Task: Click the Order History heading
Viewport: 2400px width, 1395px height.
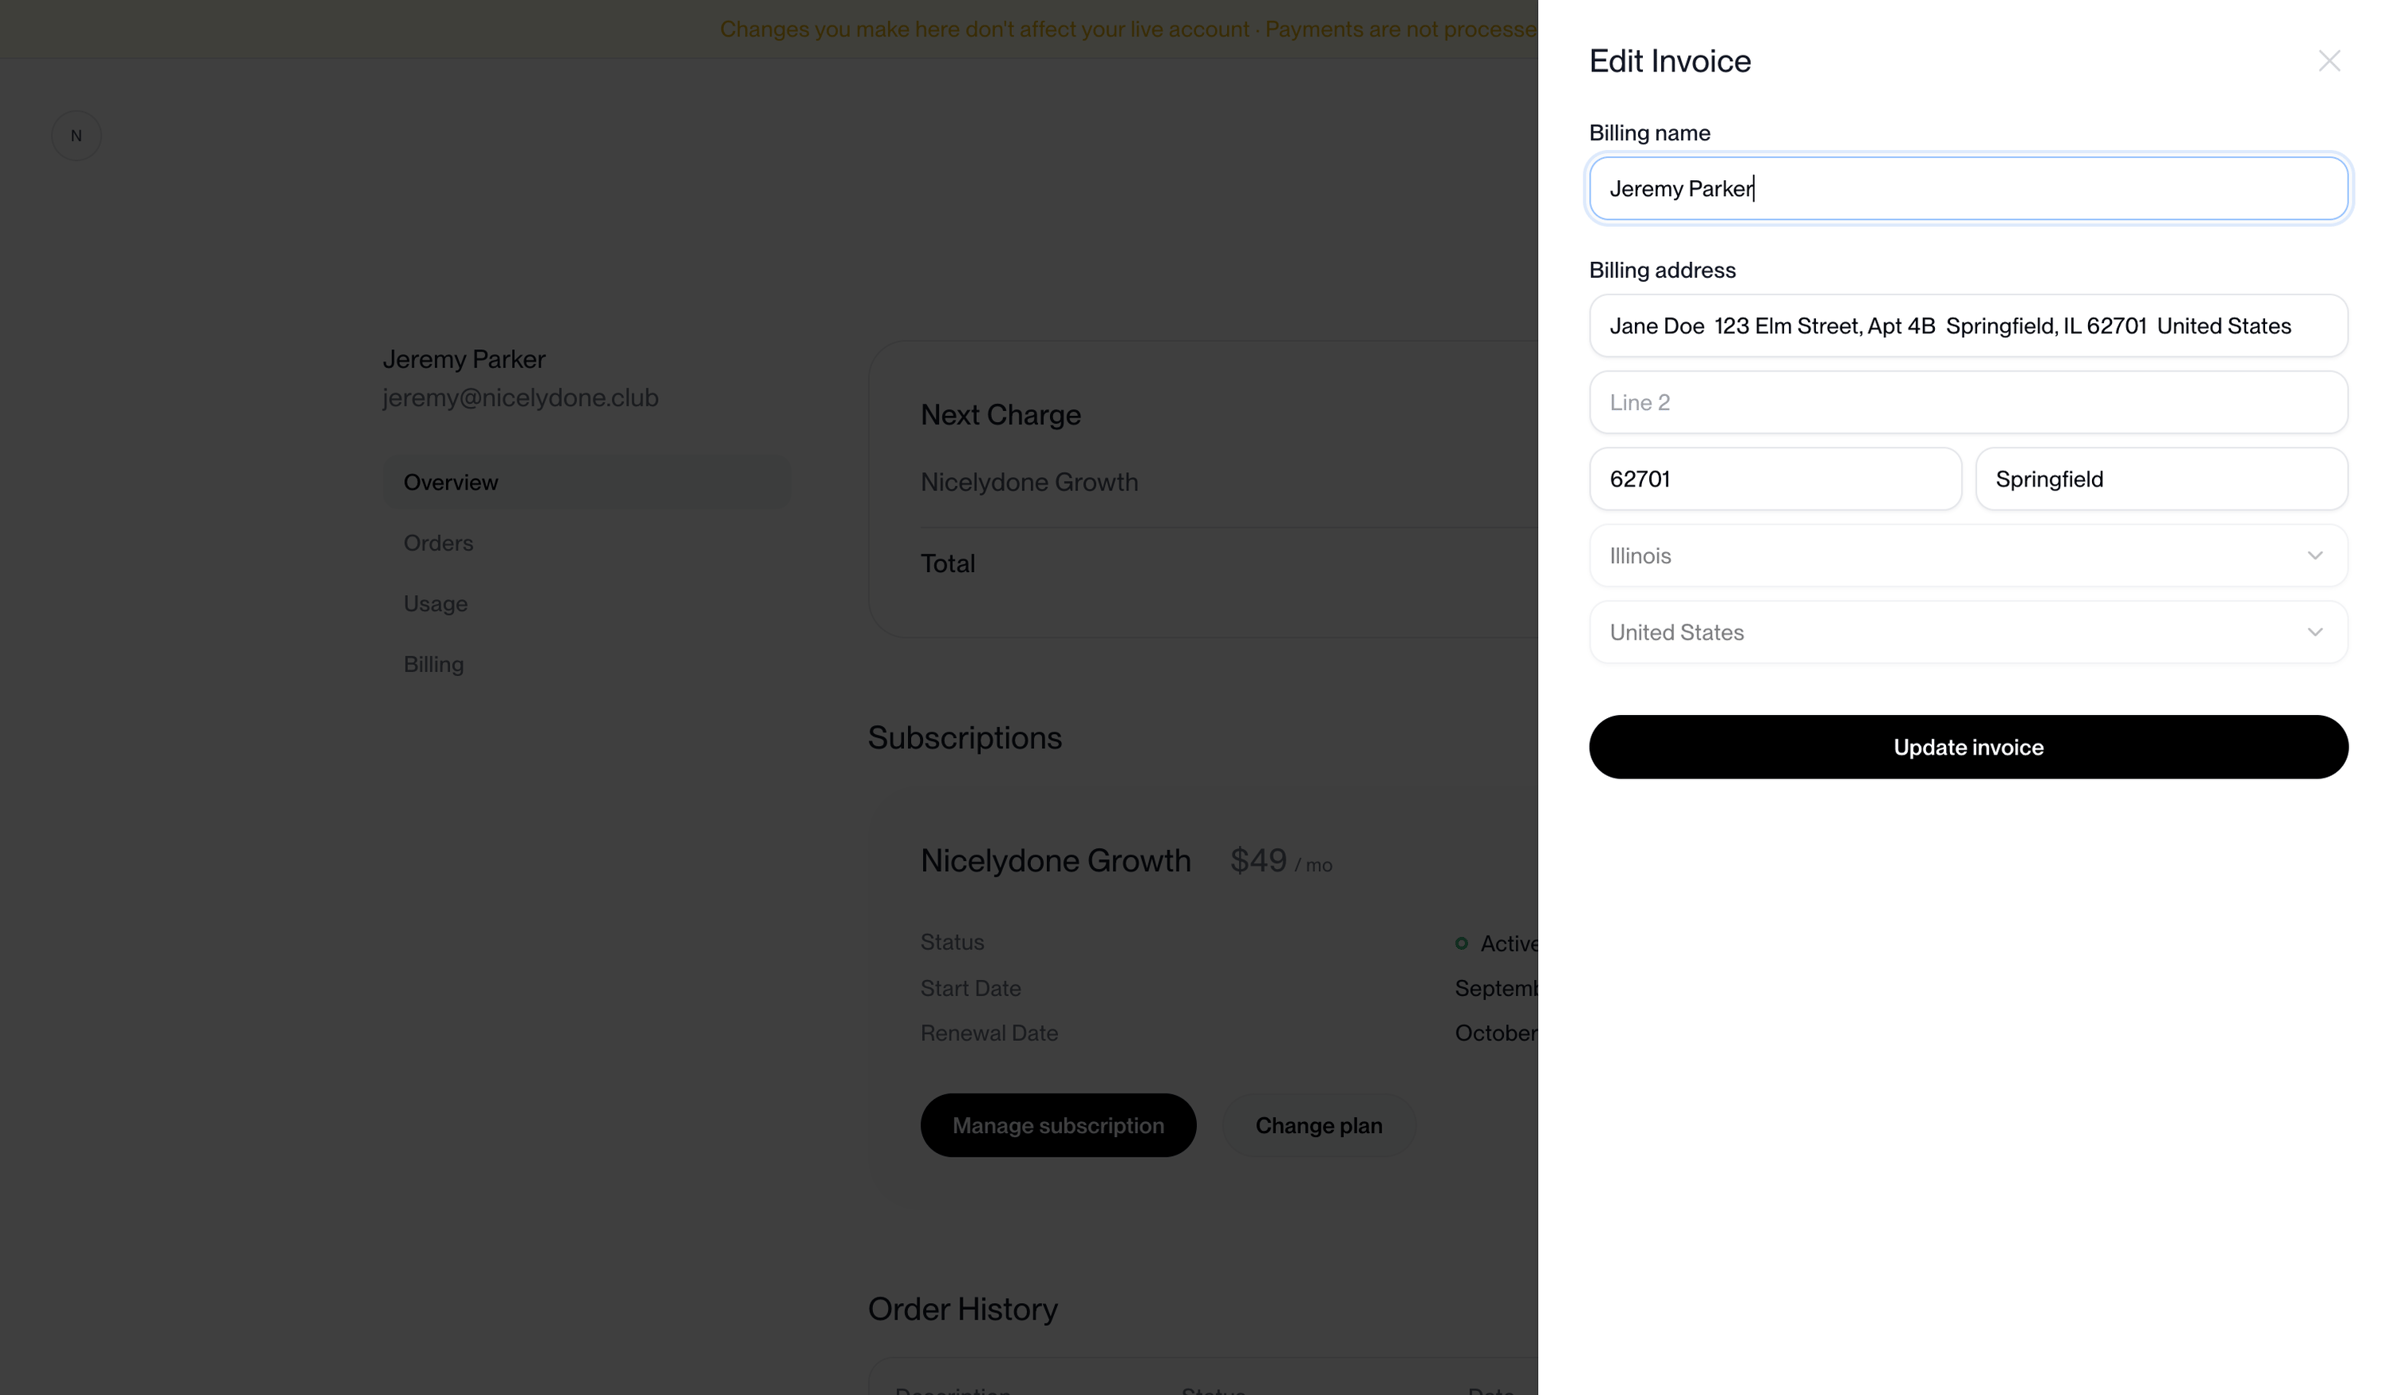Action: click(x=962, y=1309)
